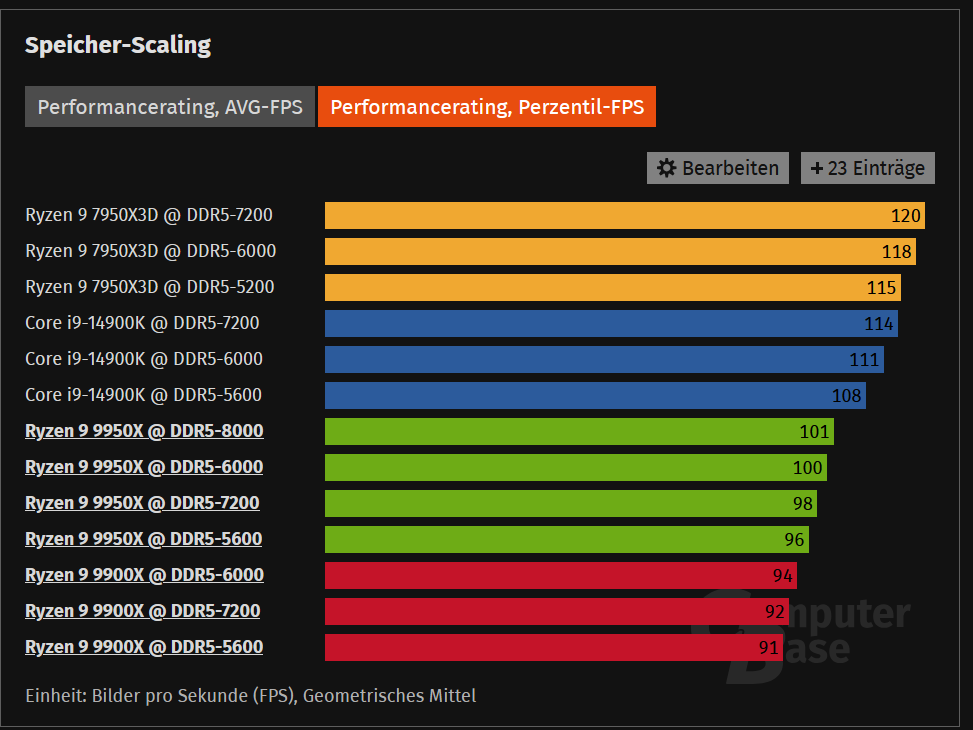Select the green bar with value 100

tap(576, 467)
